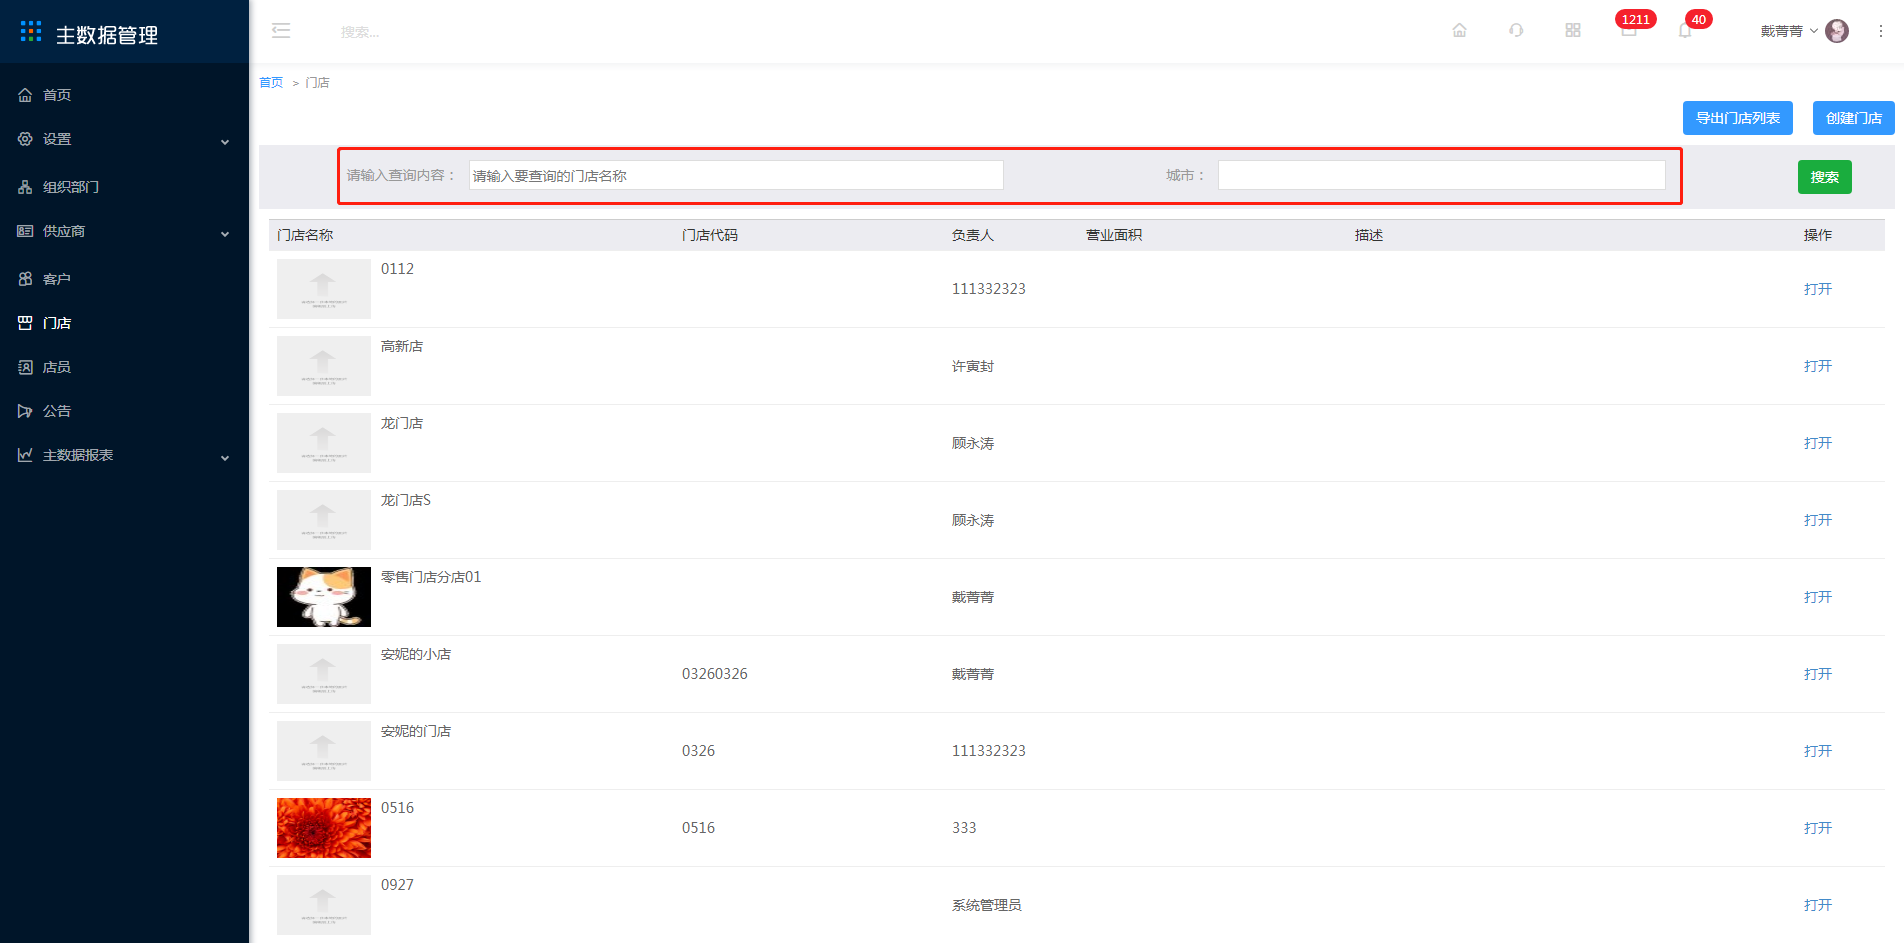The width and height of the screenshot is (1904, 943).
Task: Click the 设置 gear icon in sidebar
Action: click(25, 139)
